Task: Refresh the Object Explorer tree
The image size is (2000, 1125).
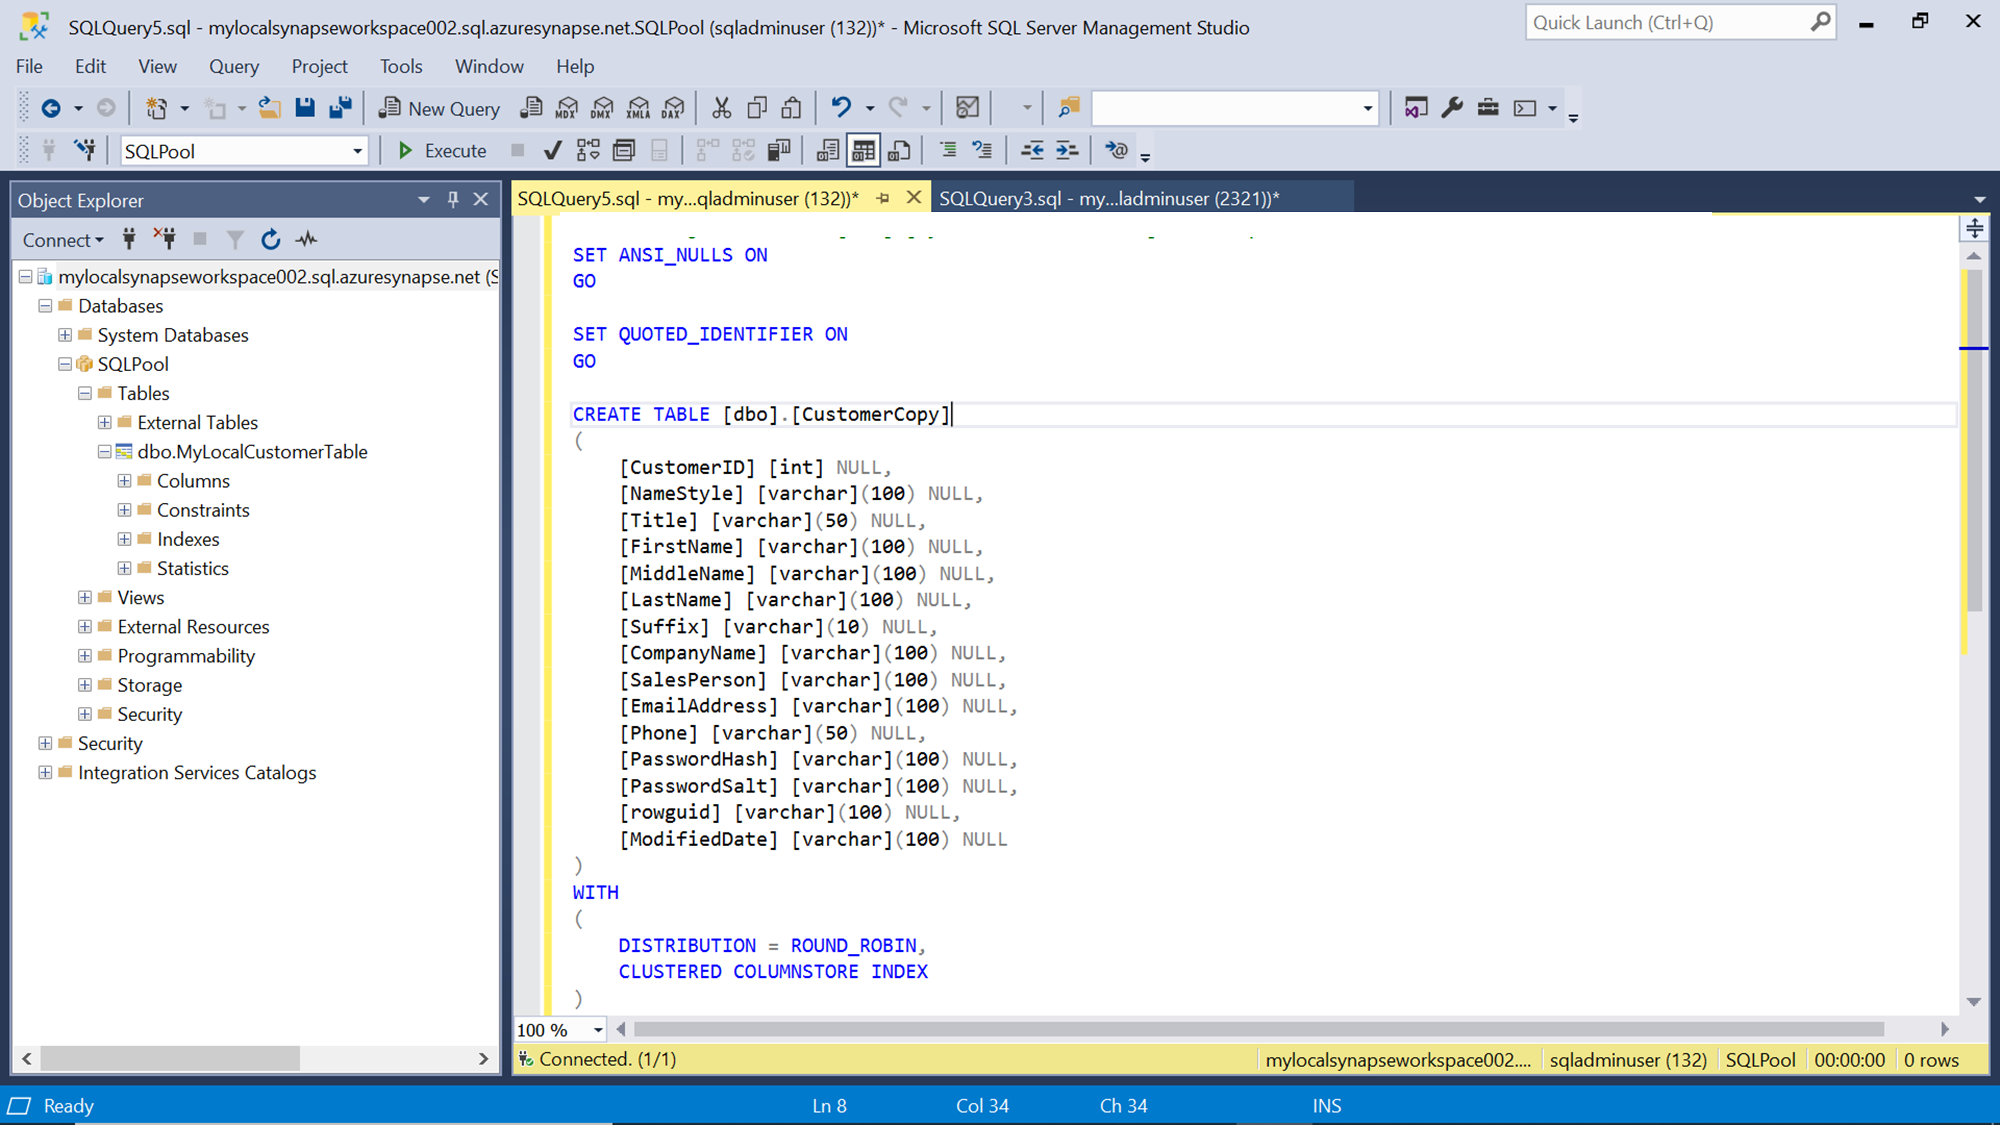Action: click(270, 240)
